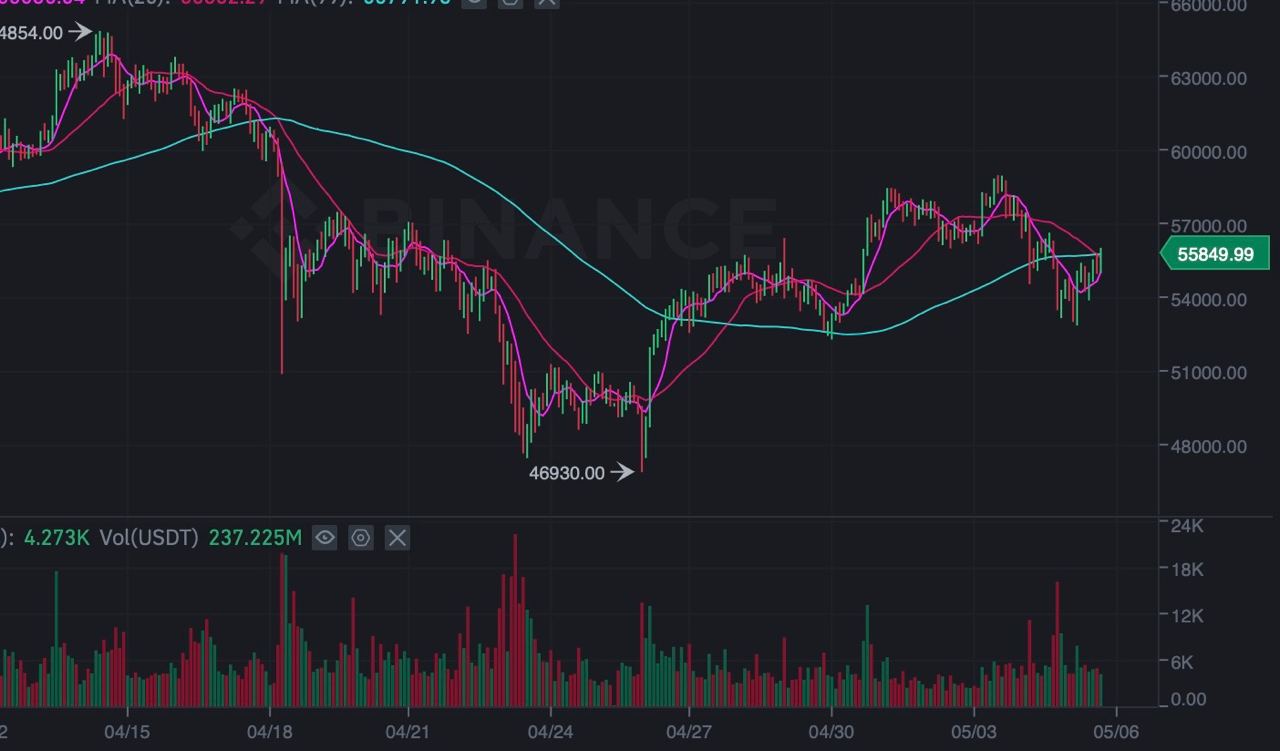1280x751 pixels.
Task: Click the green 55849.99 current price tag
Action: point(1214,254)
